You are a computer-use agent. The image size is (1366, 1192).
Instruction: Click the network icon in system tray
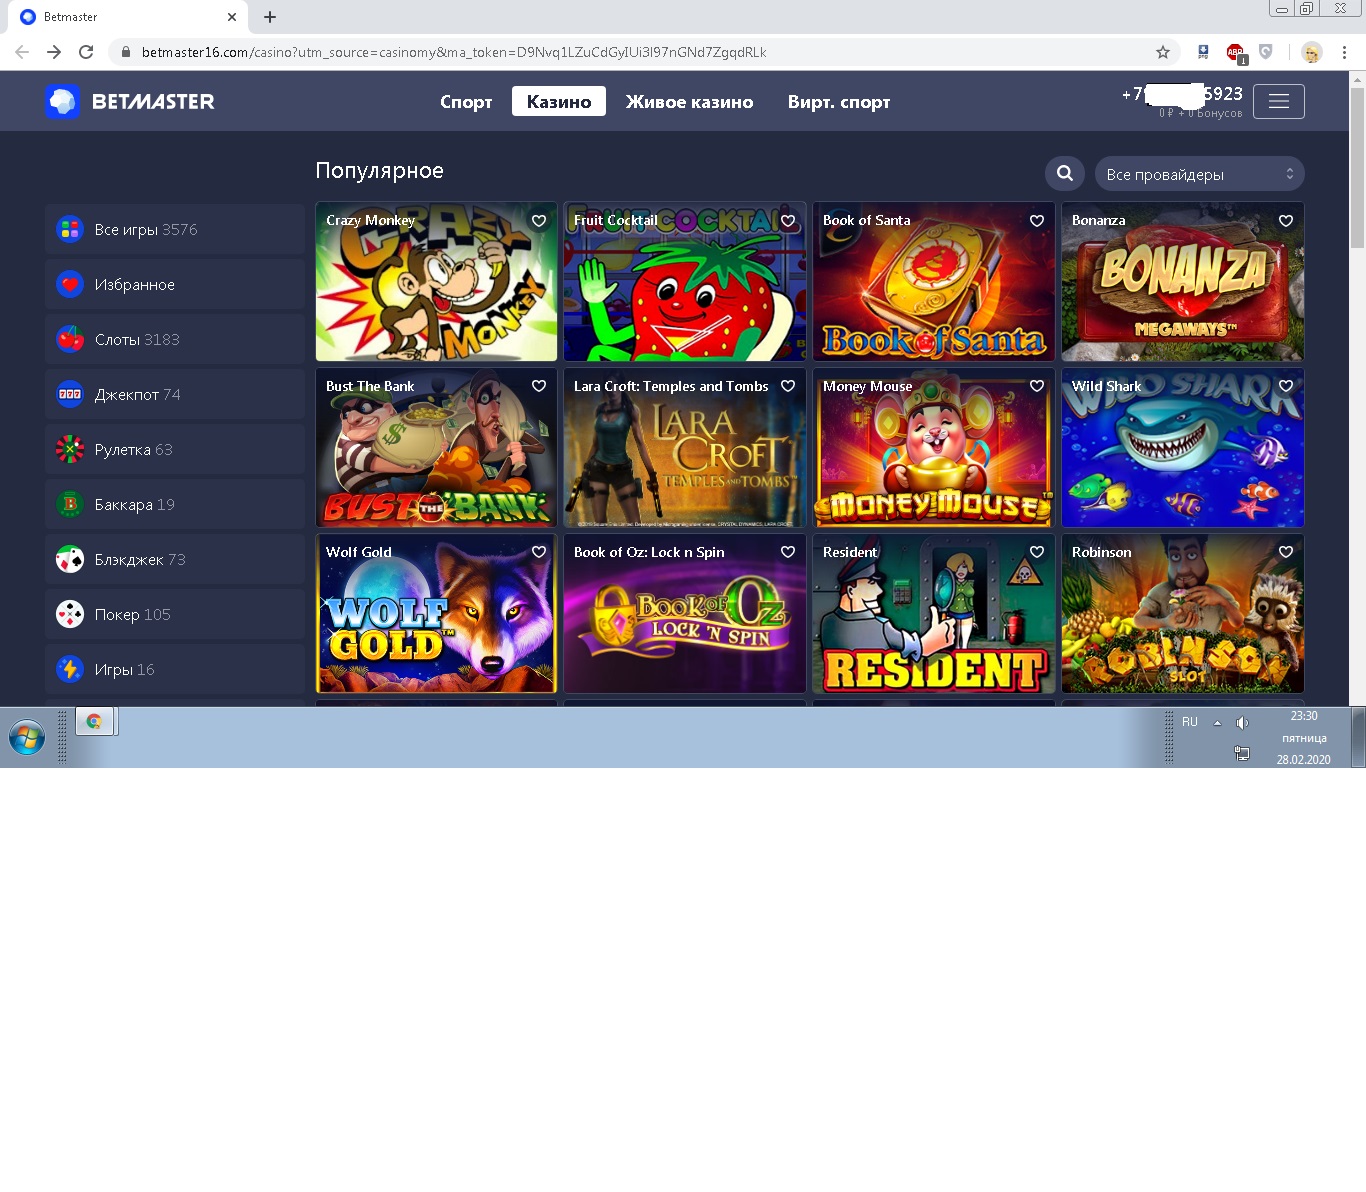pyautogui.click(x=1242, y=753)
